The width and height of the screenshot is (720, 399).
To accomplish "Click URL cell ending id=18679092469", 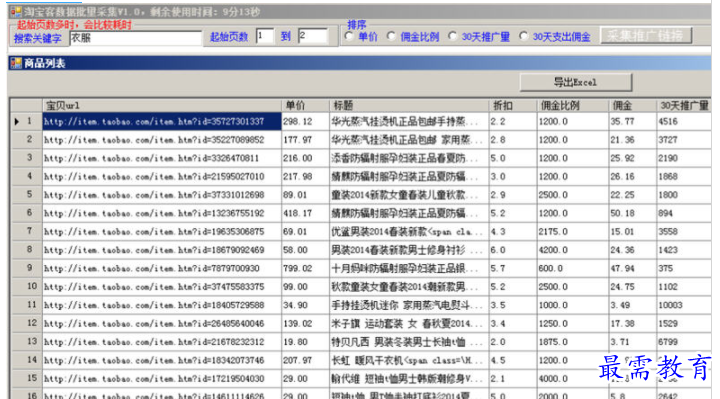I will point(162,250).
